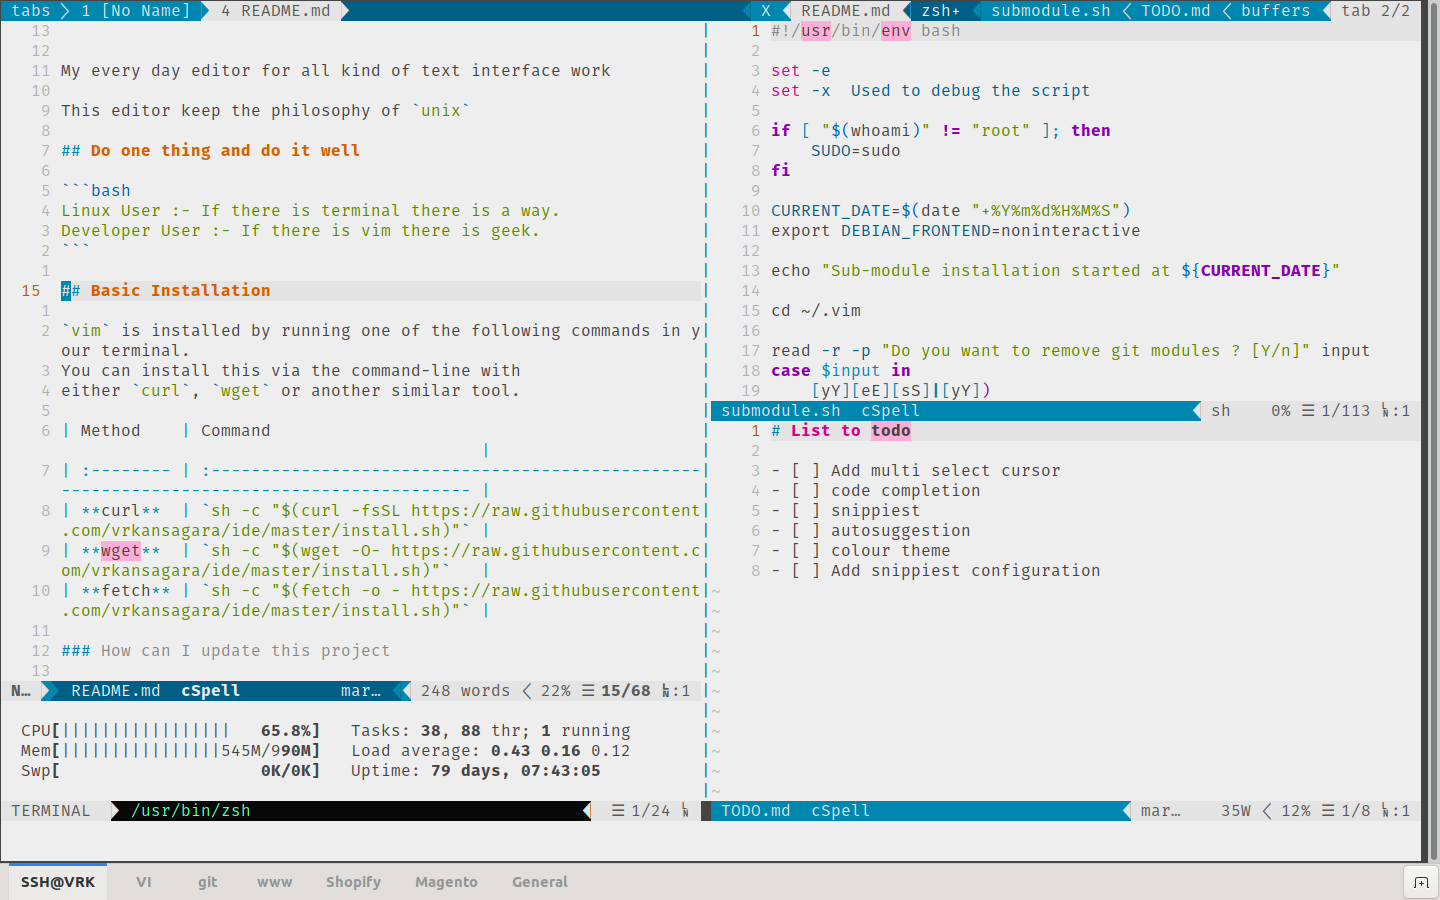Switch to the General terminal tab
The height and width of the screenshot is (900, 1440).
coord(540,882)
